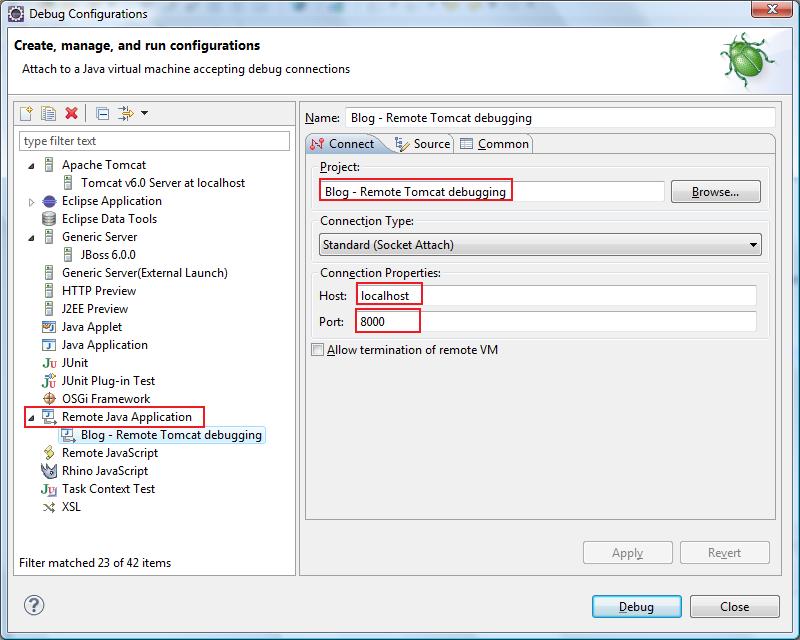Screen dimensions: 800x640
Task: Click the Project text field
Action: (x=492, y=192)
